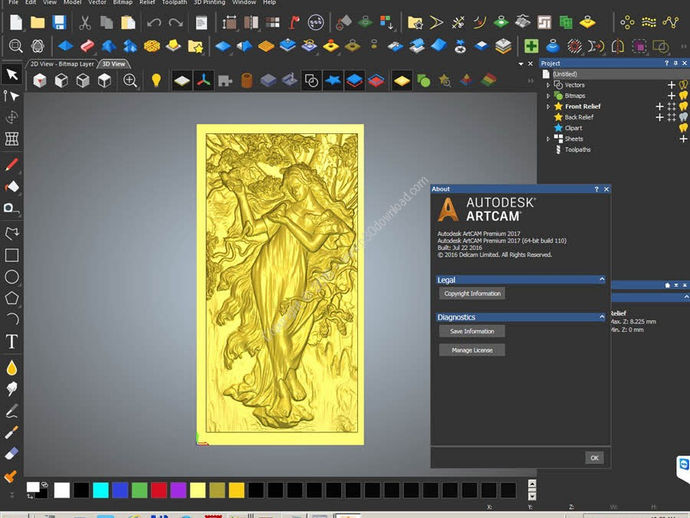Click OK in the About dialog
The width and height of the screenshot is (690, 518).
pos(594,458)
